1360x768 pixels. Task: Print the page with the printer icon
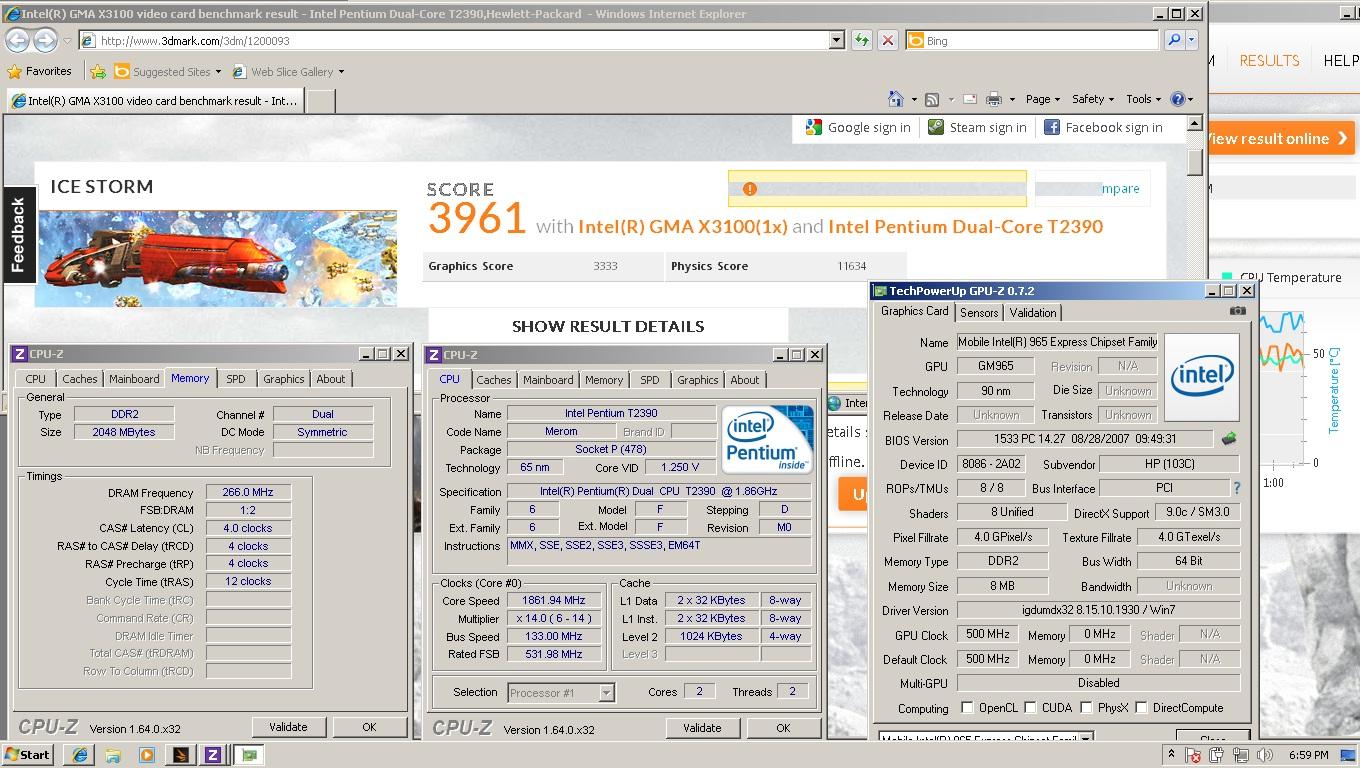point(993,99)
